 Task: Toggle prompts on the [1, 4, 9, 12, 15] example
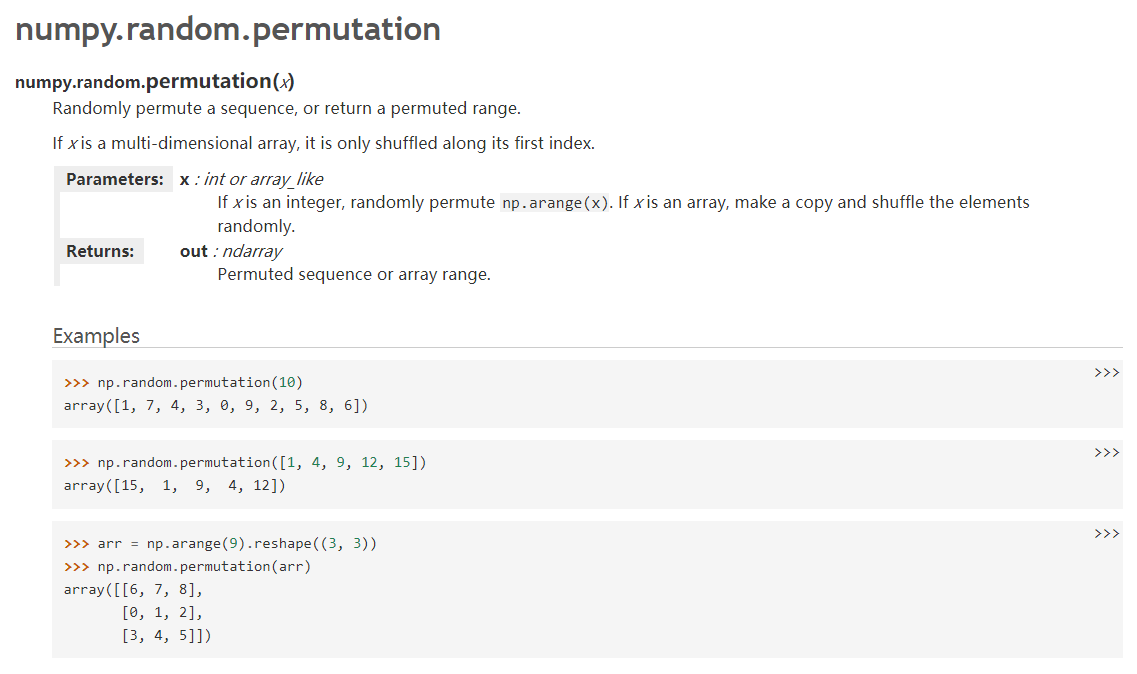tap(1106, 453)
